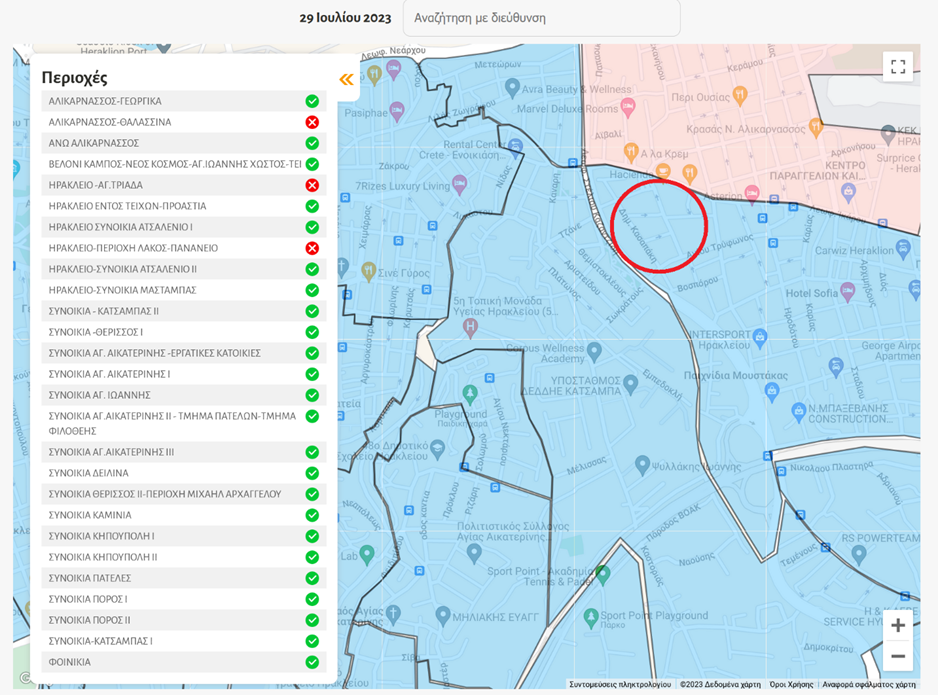Click the Corpus Wellness Academy marker

[595, 352]
